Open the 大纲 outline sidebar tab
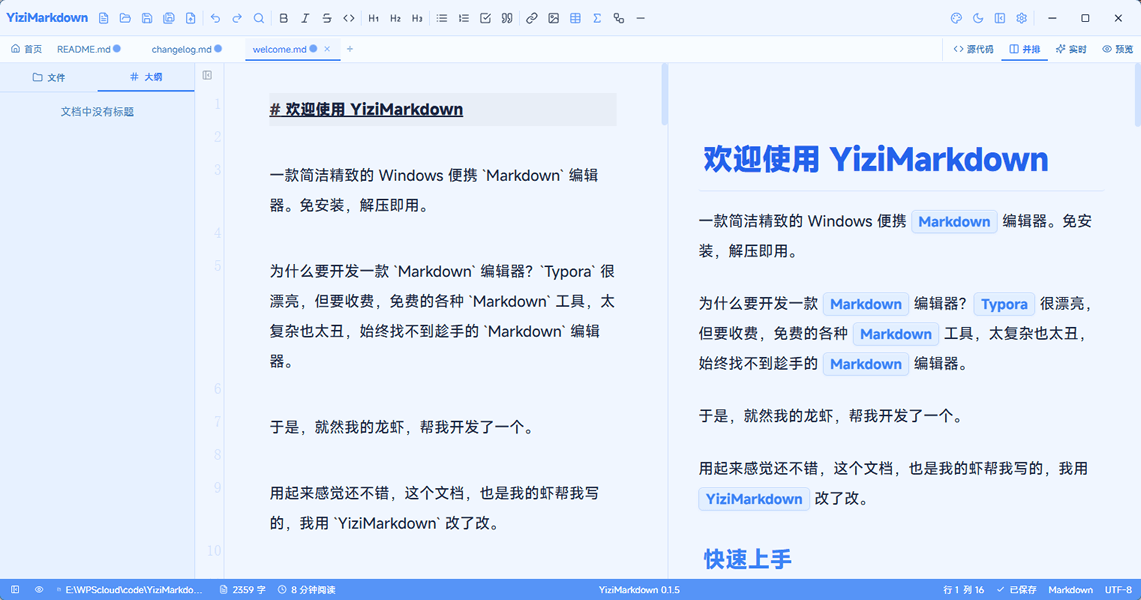 coord(146,77)
